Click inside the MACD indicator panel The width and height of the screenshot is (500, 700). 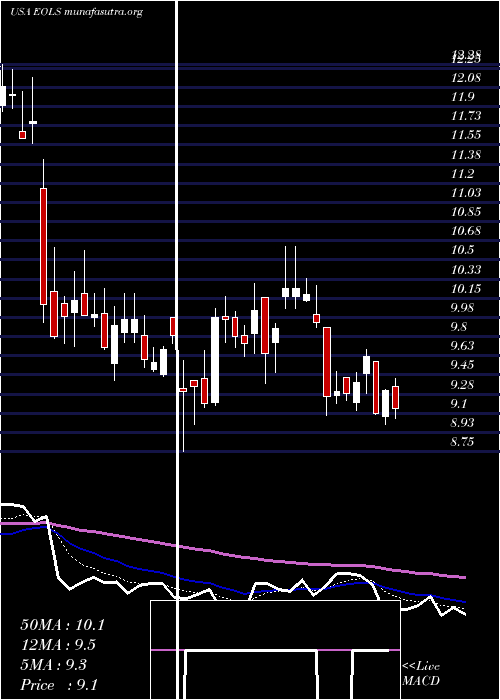(275, 650)
